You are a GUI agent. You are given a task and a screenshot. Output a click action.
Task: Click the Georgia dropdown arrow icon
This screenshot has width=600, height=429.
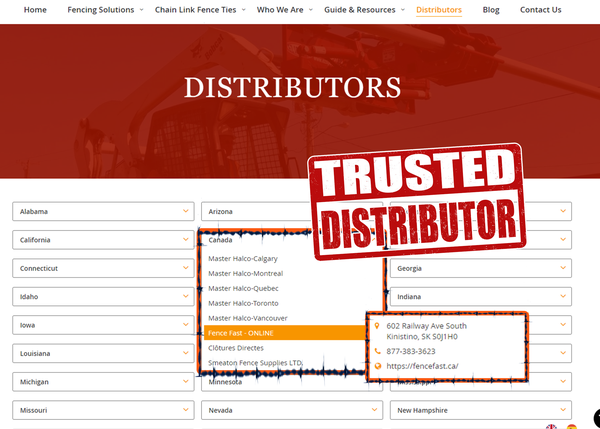tap(563, 268)
